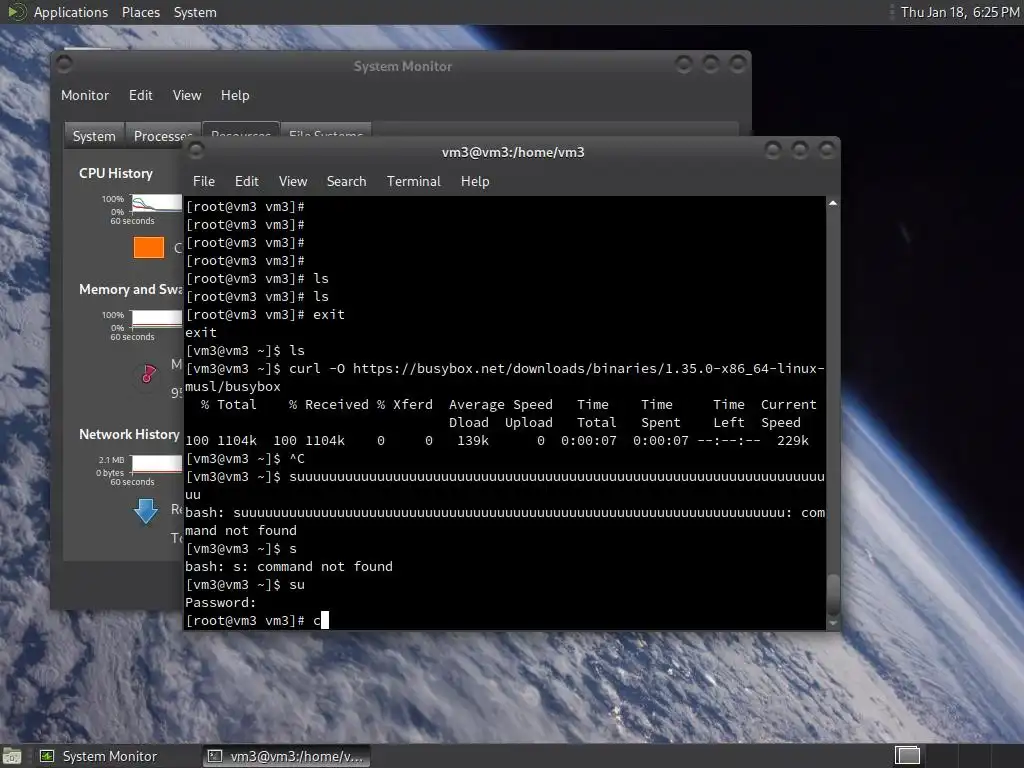Click the terminal scrollbar down arrow
Image resolution: width=1024 pixels, height=768 pixels.
[x=833, y=624]
